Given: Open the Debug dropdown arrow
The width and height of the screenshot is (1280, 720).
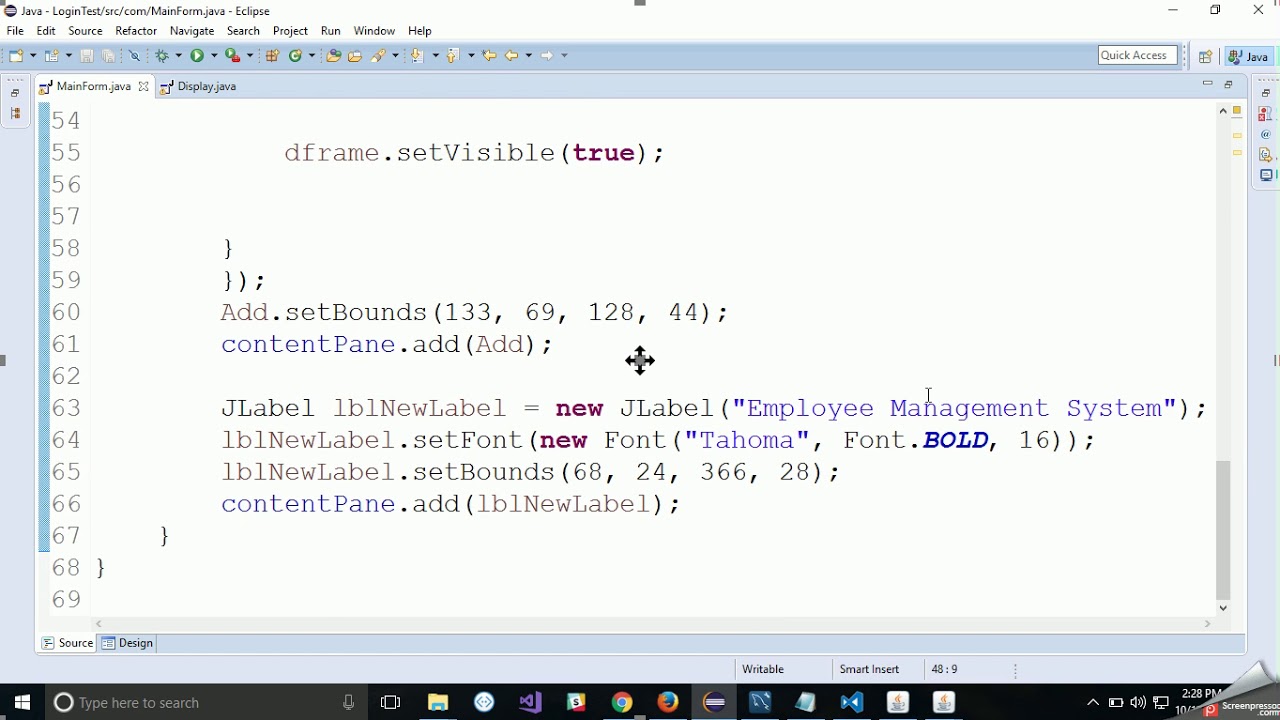Looking at the screenshot, I should click(178, 56).
